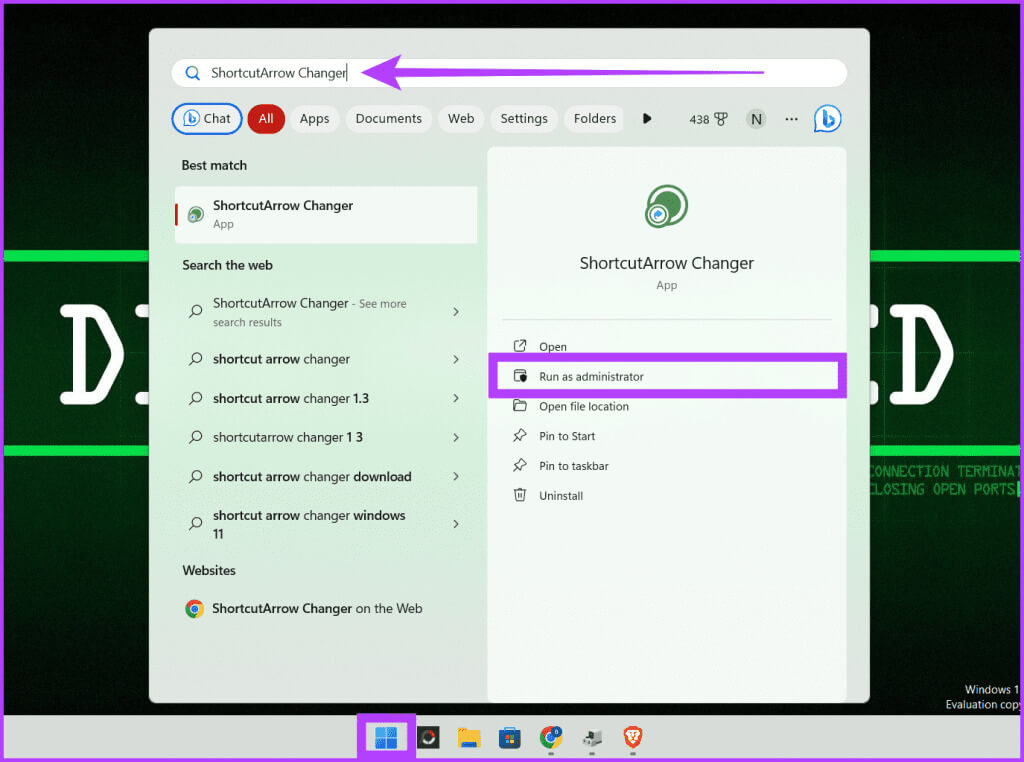Expand chevron for See more search results

(456, 312)
